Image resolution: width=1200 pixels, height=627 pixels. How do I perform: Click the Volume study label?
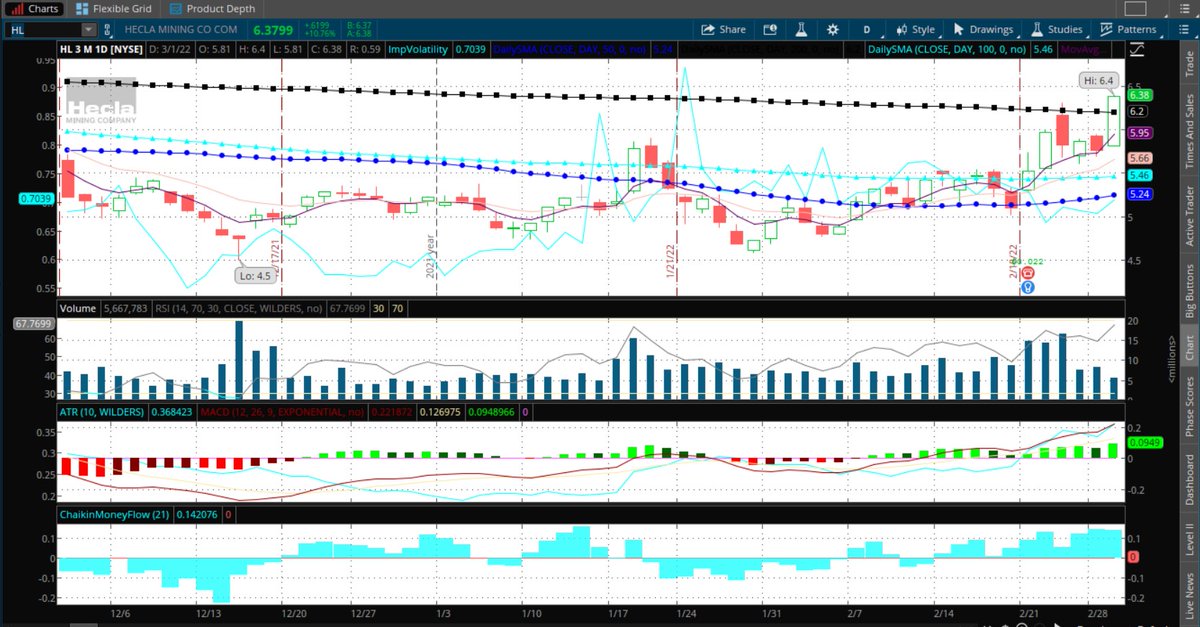coord(77,308)
